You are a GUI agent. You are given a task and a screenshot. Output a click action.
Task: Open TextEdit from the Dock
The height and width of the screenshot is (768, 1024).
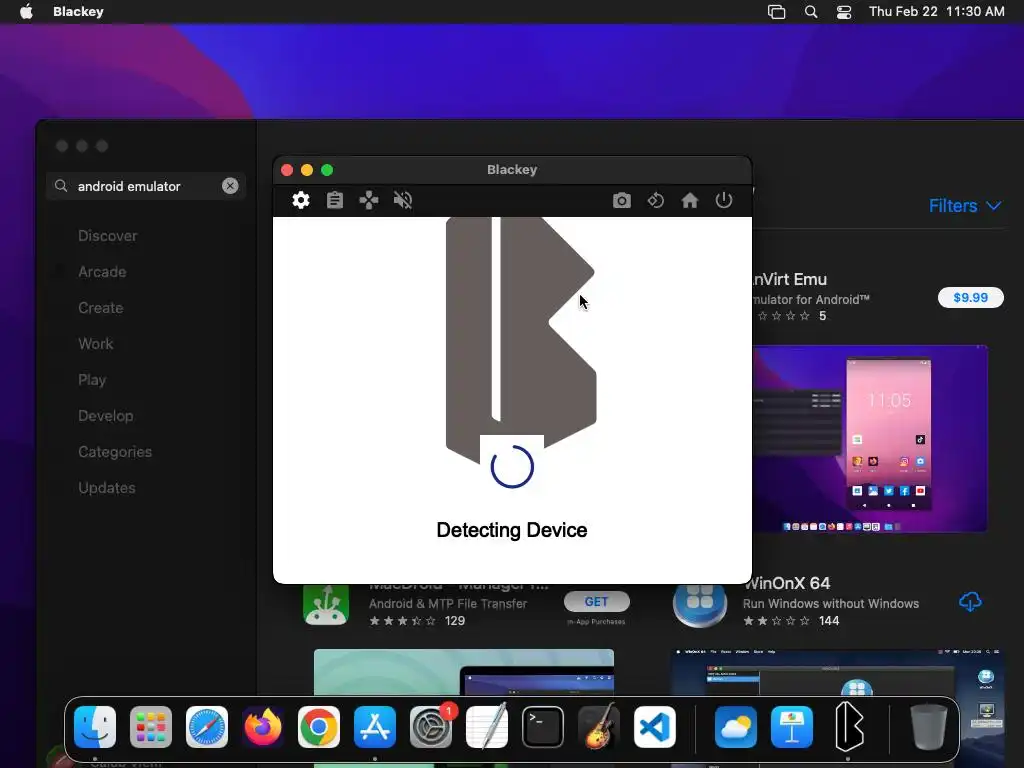[x=487, y=727]
